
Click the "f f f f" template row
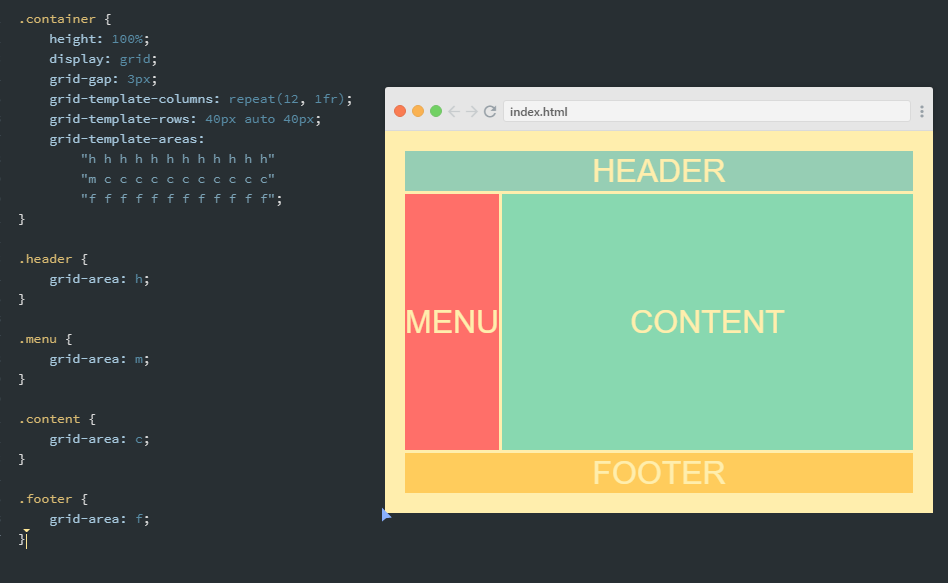click(x=182, y=199)
